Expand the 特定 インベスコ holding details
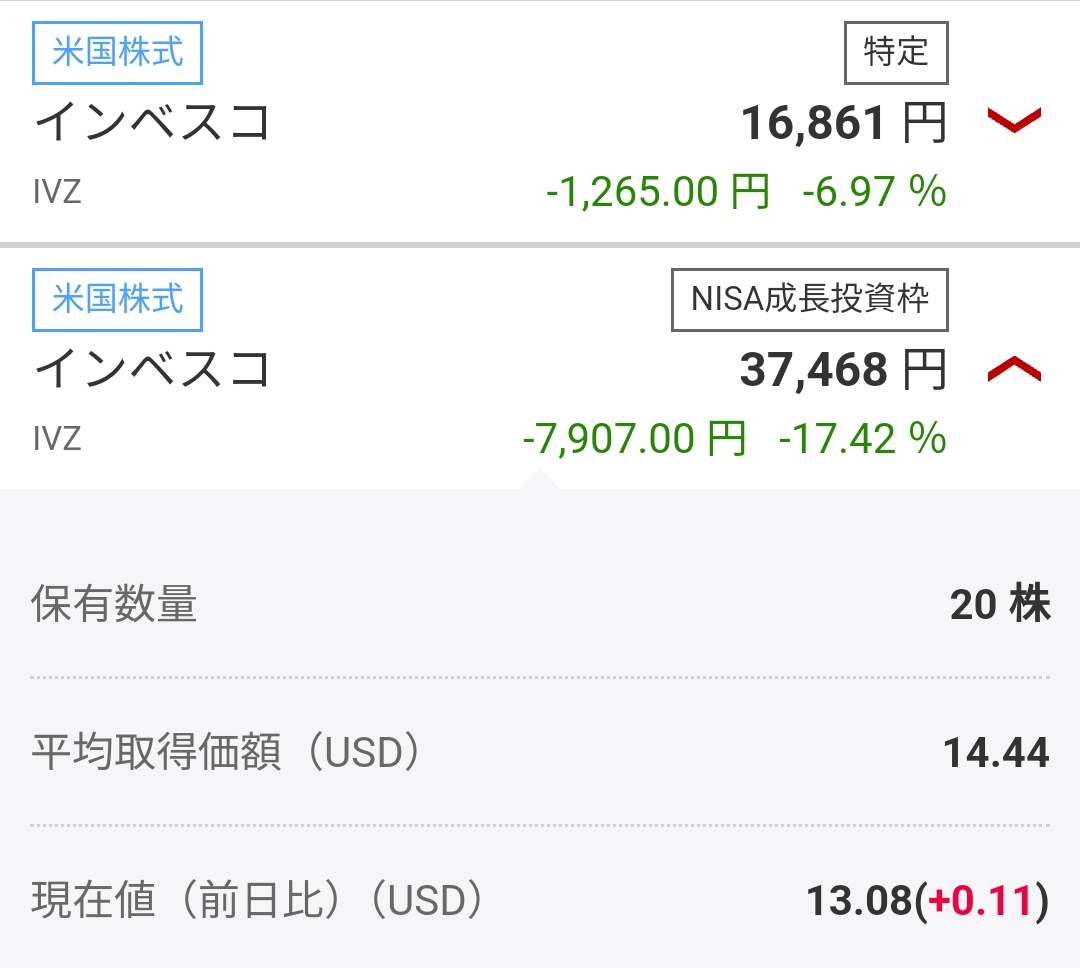1080x968 pixels. coord(1014,120)
